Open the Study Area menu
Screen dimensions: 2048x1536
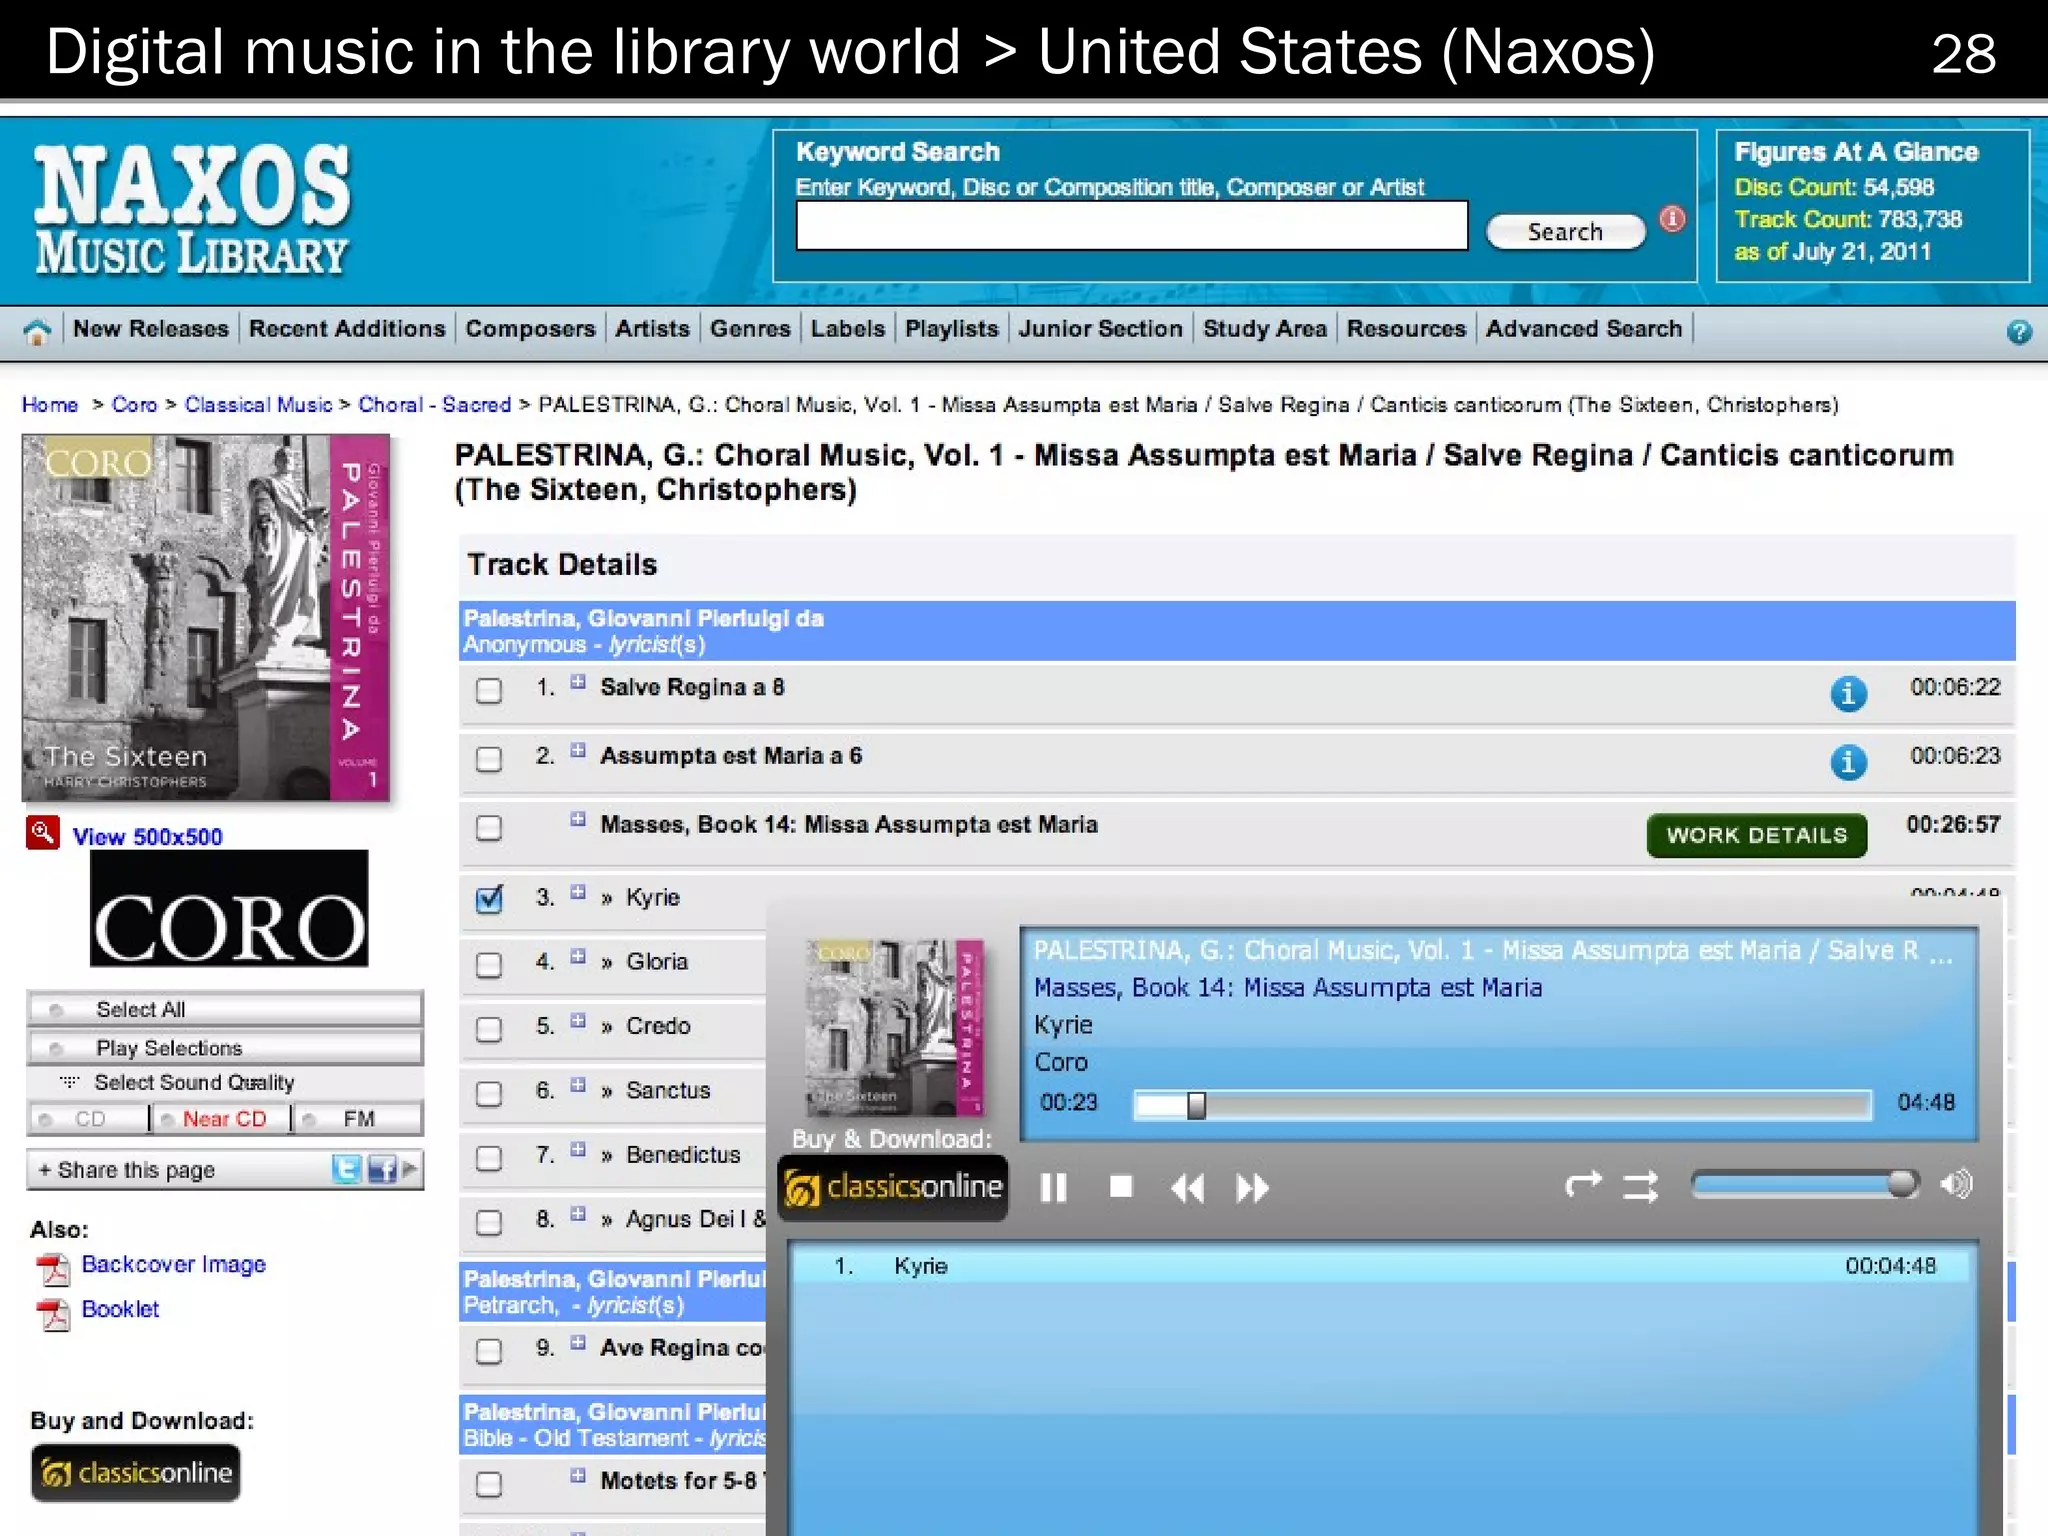point(1265,329)
